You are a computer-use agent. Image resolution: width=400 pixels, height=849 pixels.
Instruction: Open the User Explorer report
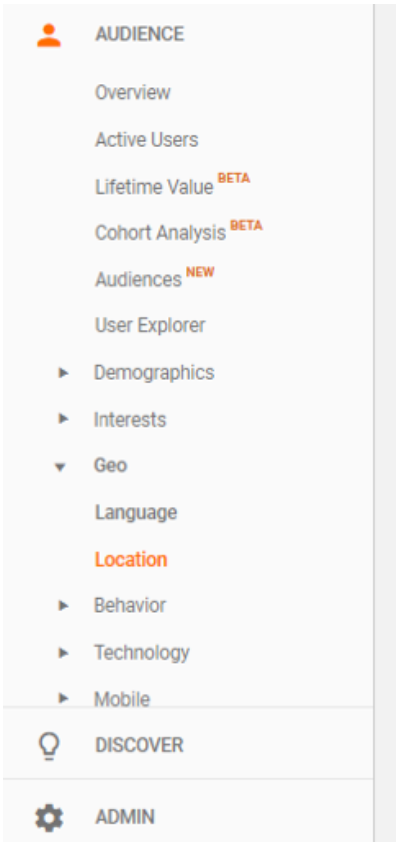(x=150, y=325)
